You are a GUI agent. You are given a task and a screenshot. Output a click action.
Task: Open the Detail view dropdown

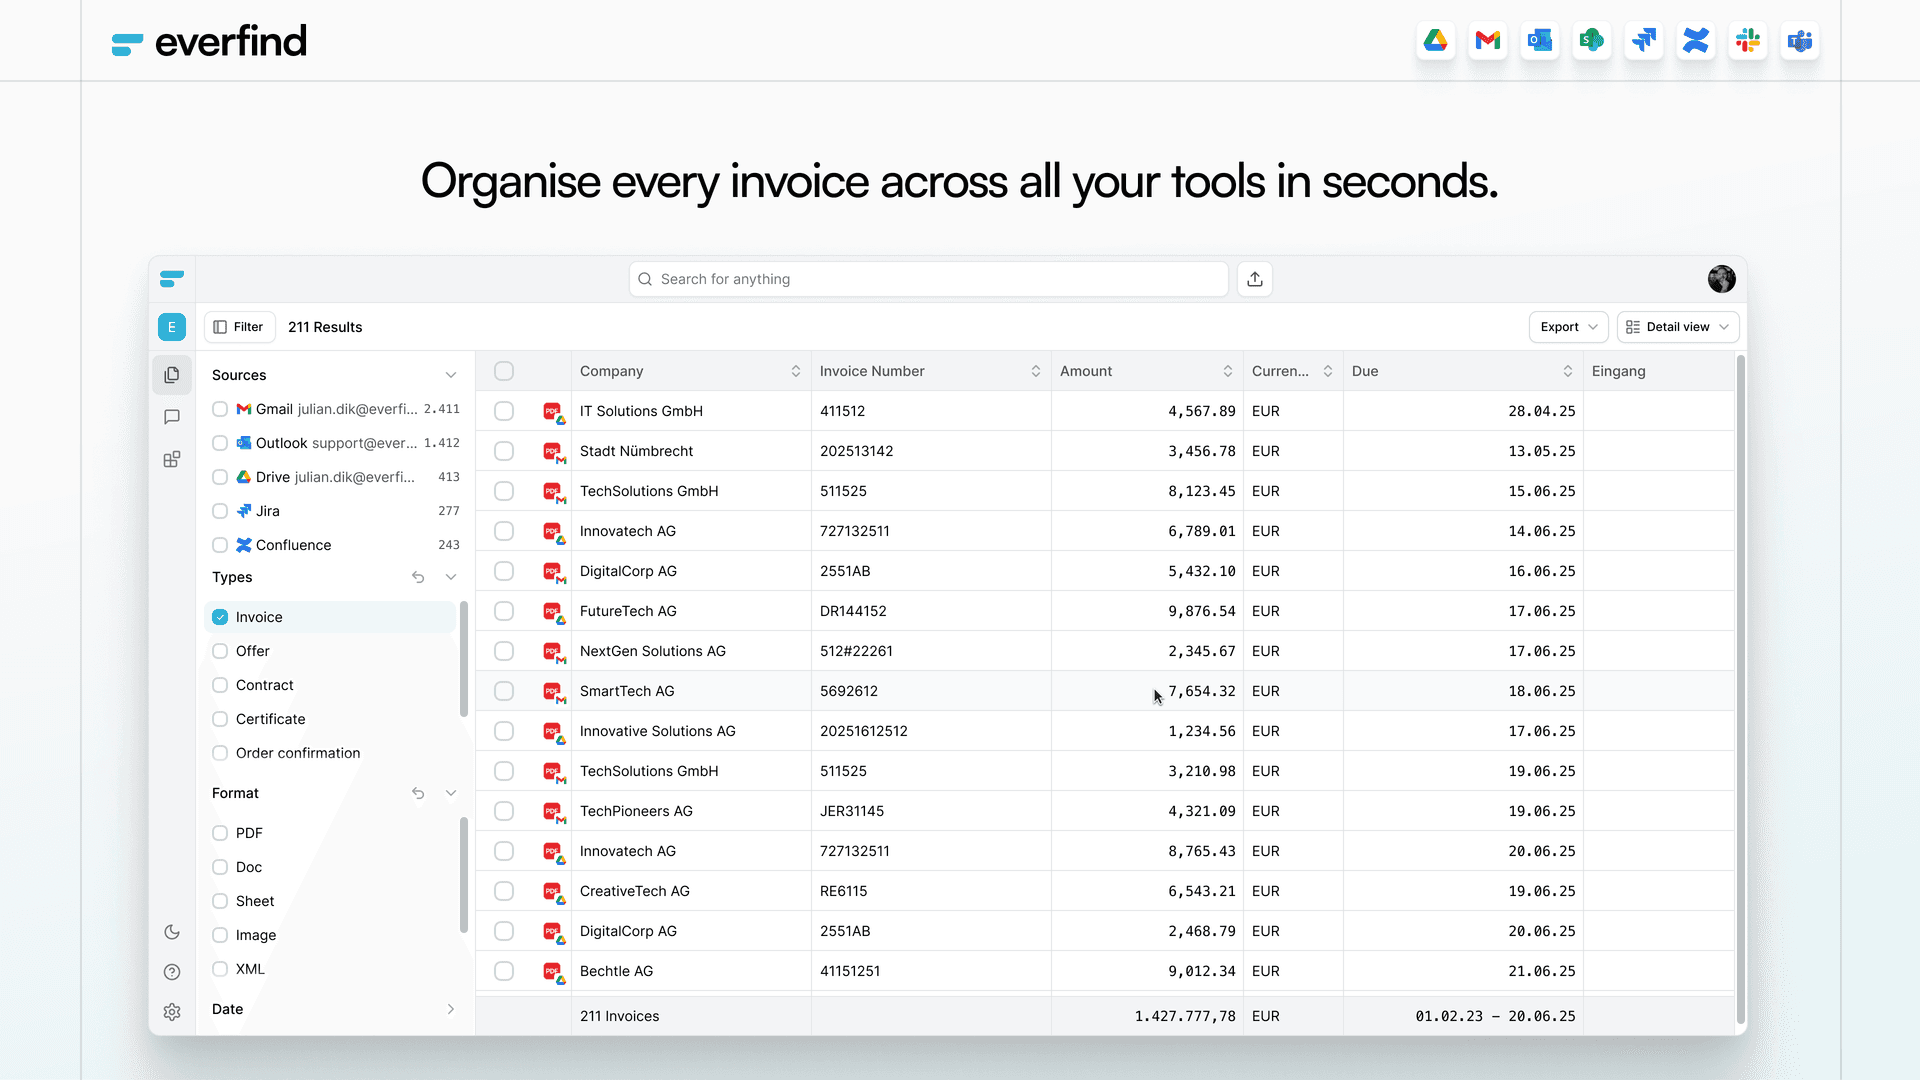[x=1678, y=327]
